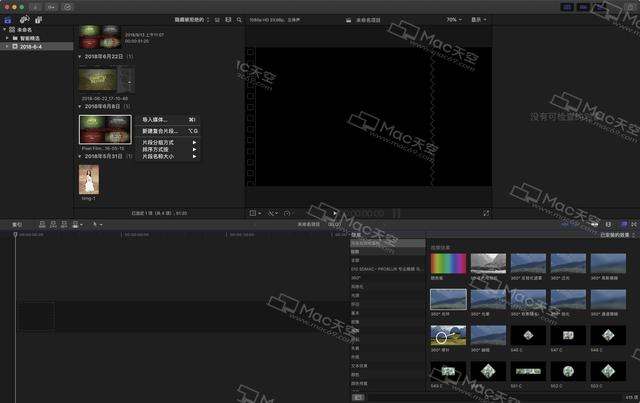Open the 已安装的效果 effects filter dropdown
The width and height of the screenshot is (640, 403).
tap(617, 235)
